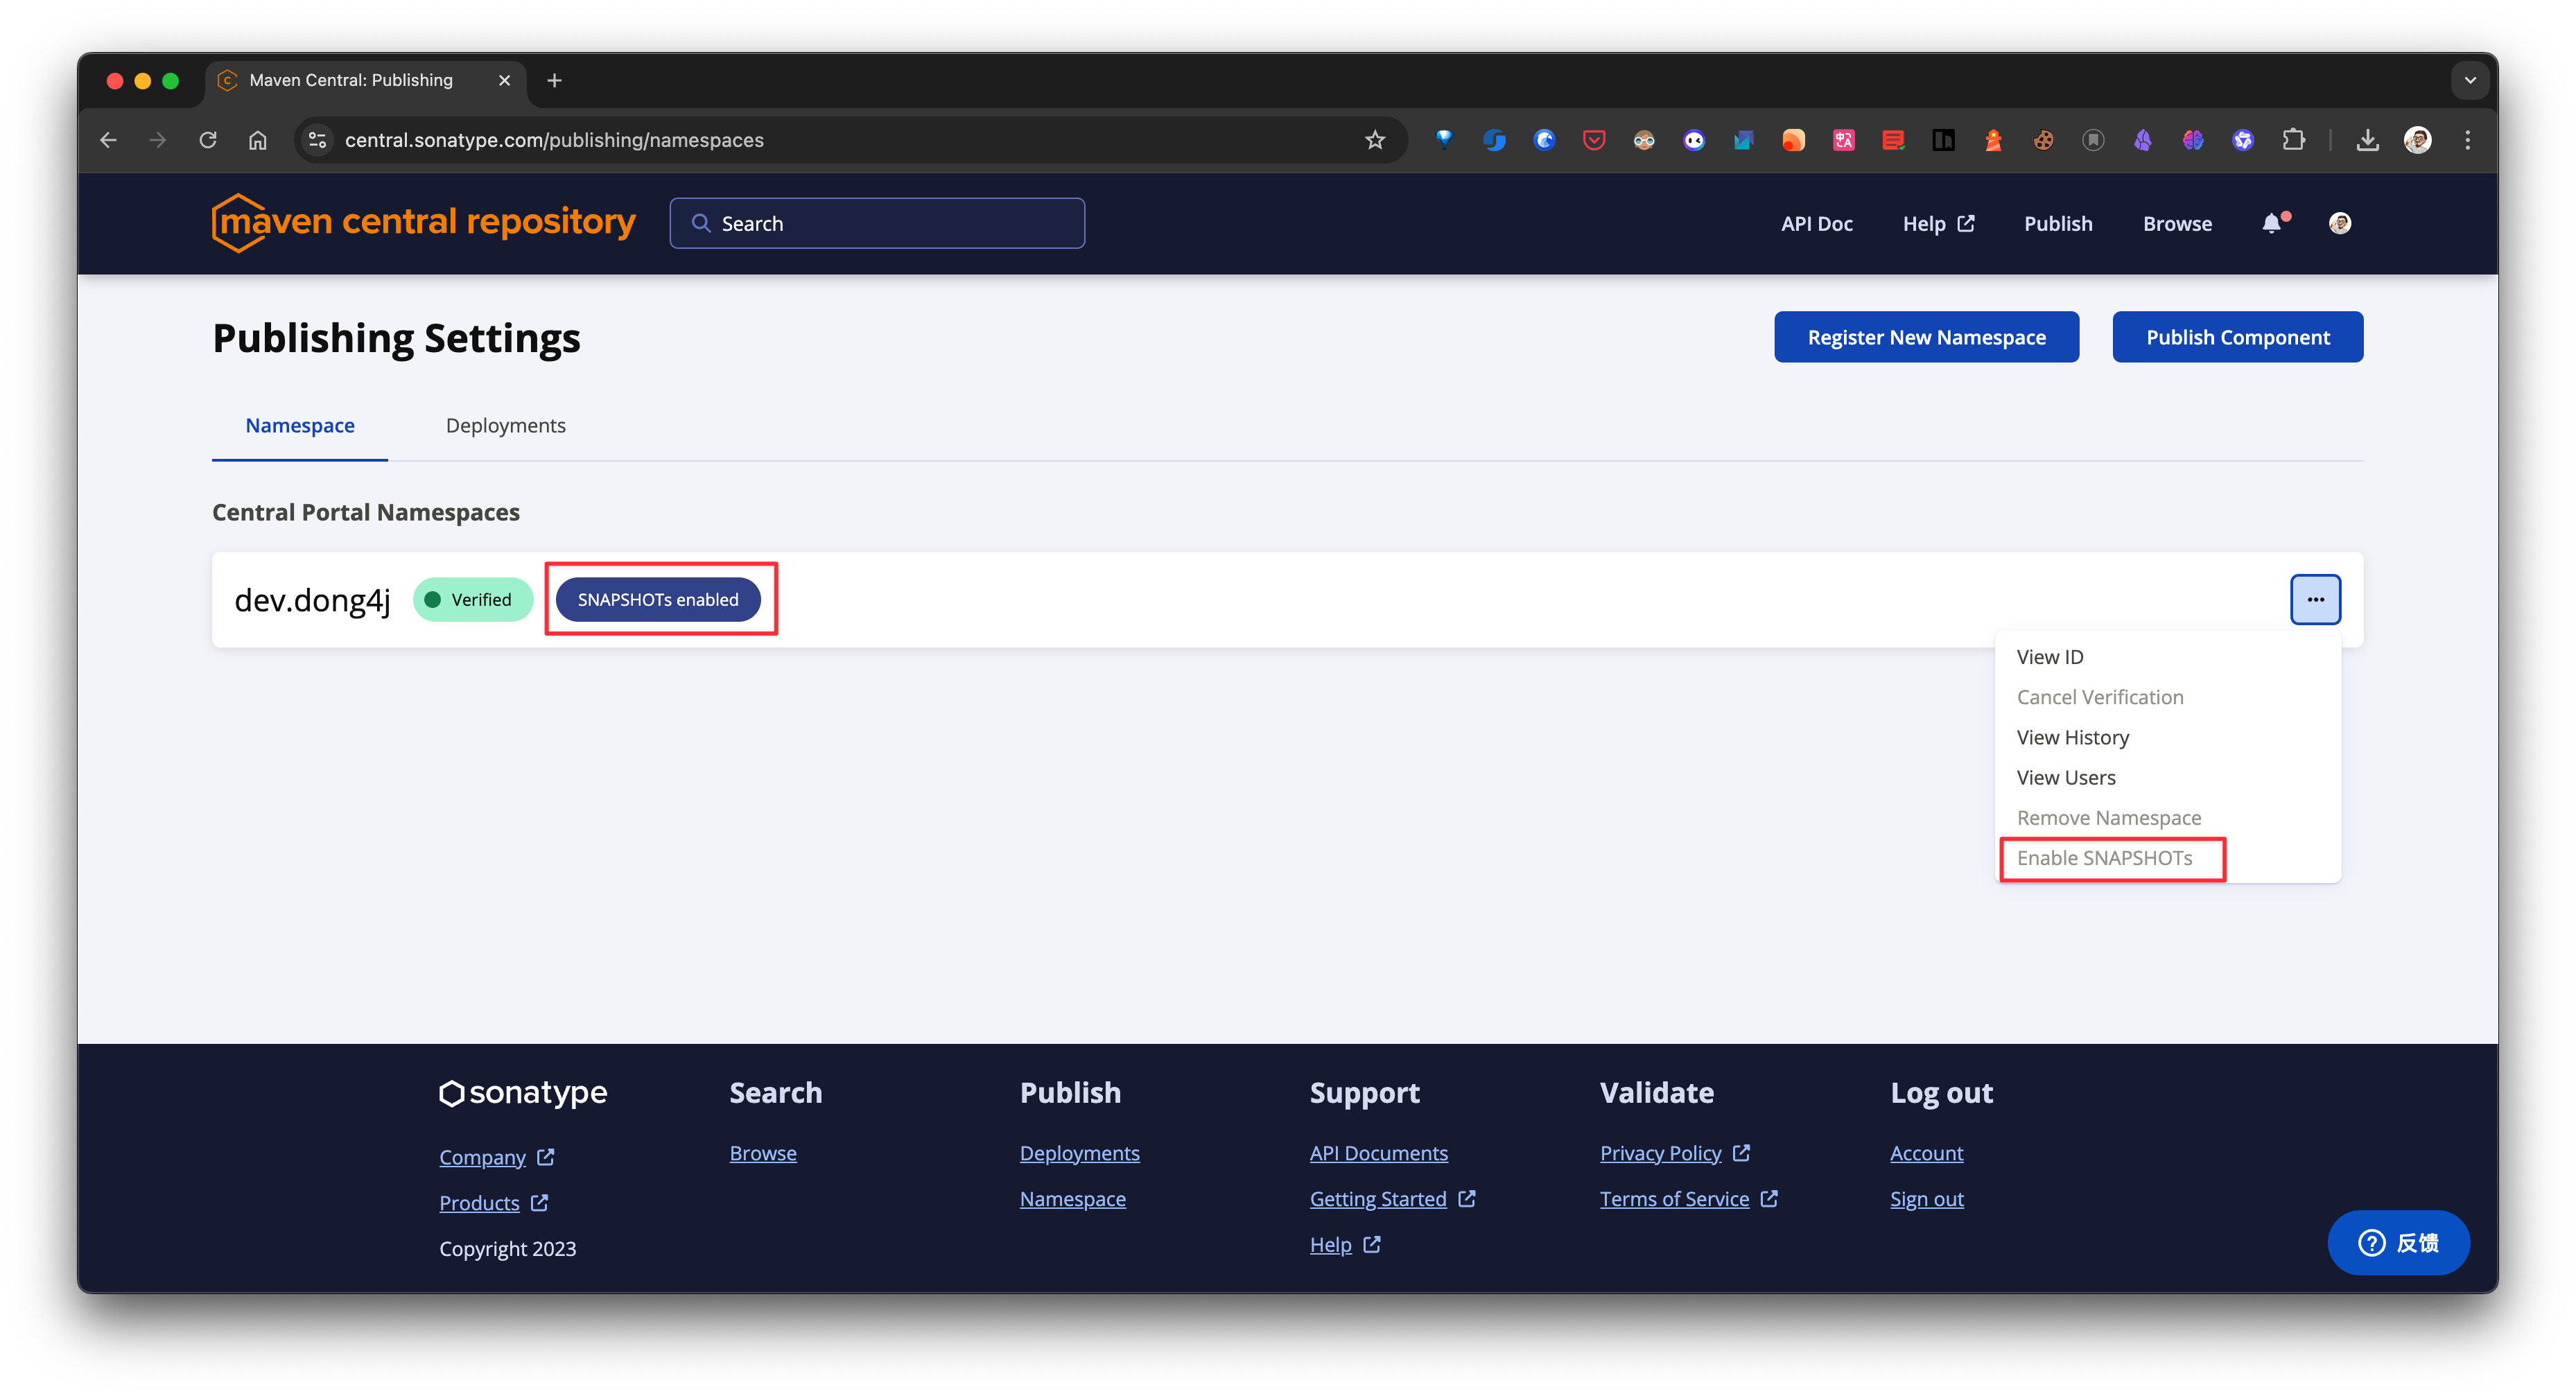
Task: Click external-link icon beside Getting Started
Action: tap(1466, 1198)
